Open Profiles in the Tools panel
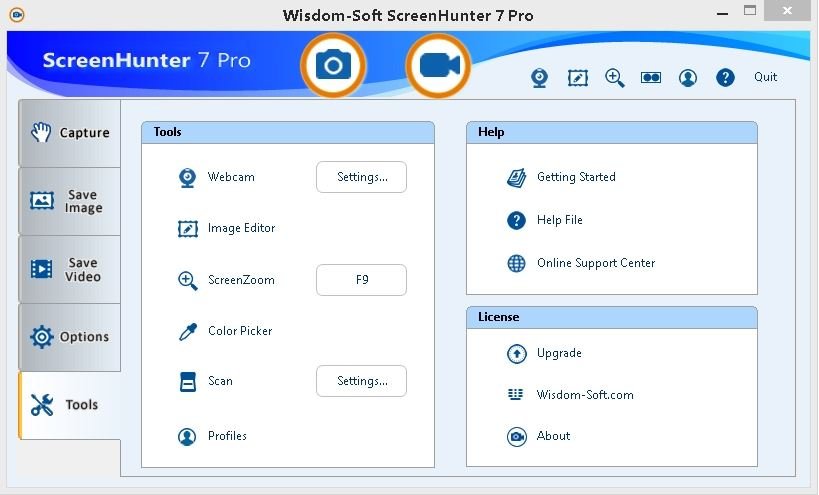 (226, 436)
